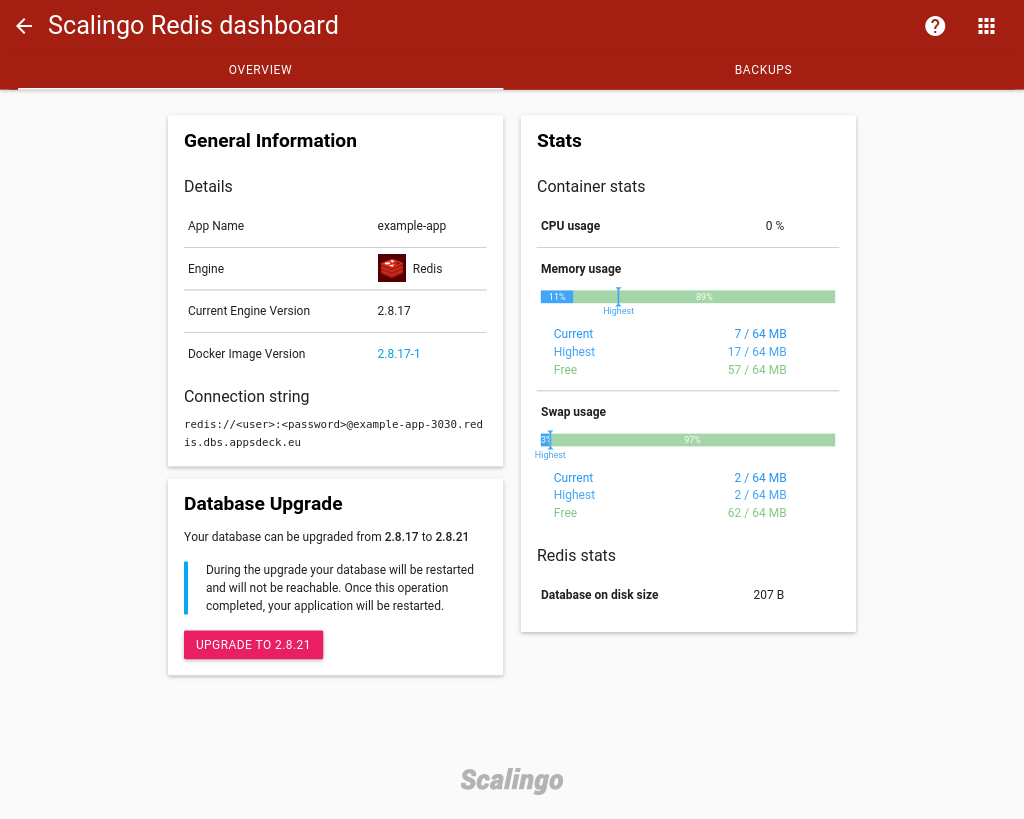Click the database on disk size value 207 B

[x=769, y=594]
